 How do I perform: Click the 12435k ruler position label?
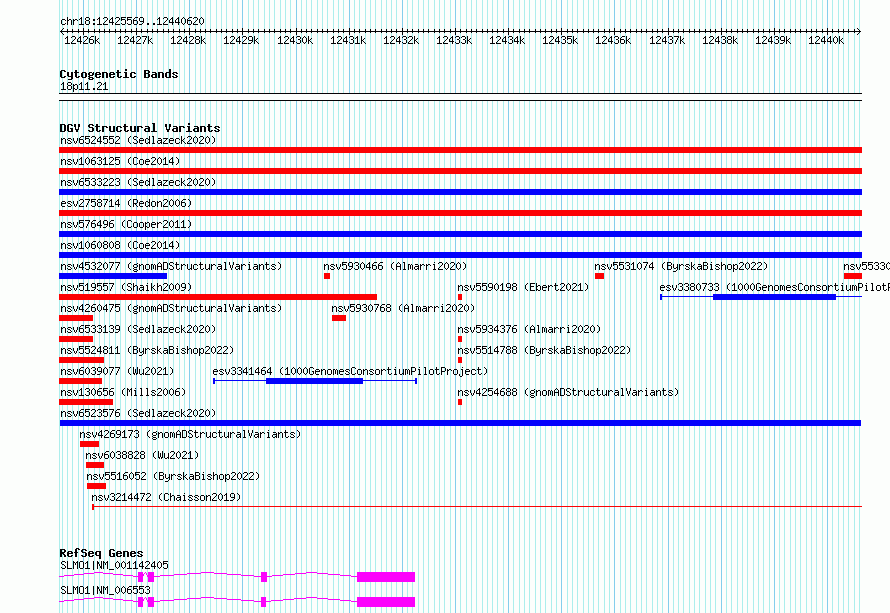560,40
